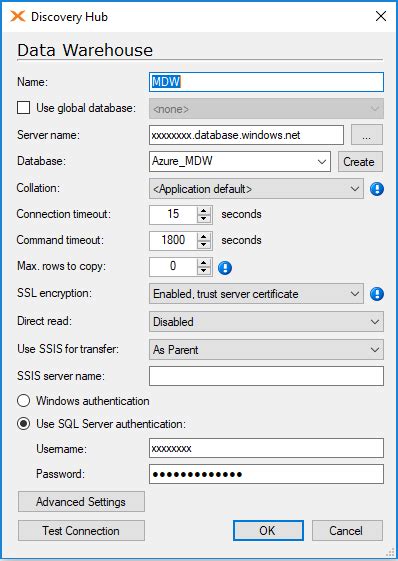Screen dimensions: 398x561
Task: Open the Use SSIS for transfer dropdown
Action: pos(266,350)
